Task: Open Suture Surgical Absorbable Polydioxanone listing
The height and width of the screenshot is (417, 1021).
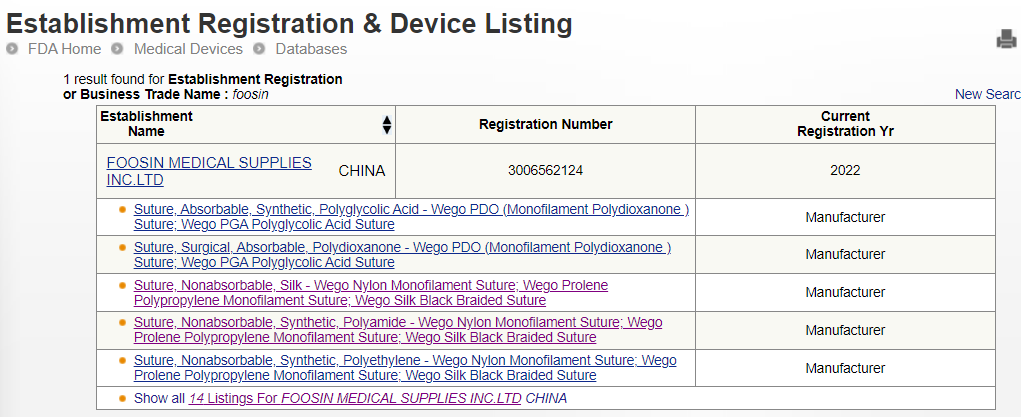Action: [x=402, y=255]
